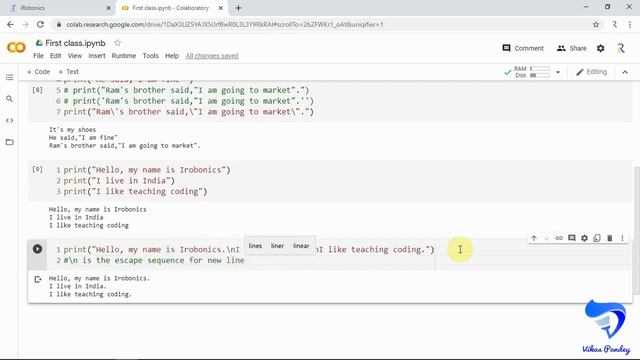Viewport: 640px width, 360px height.
Task: Delete the selected cell
Action: coord(609,238)
